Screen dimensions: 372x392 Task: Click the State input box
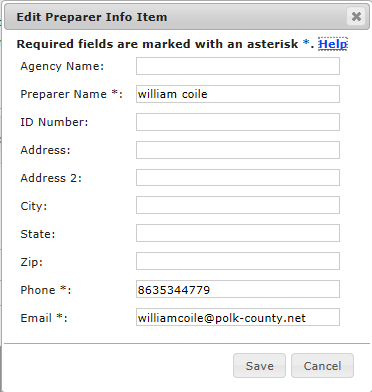point(238,233)
